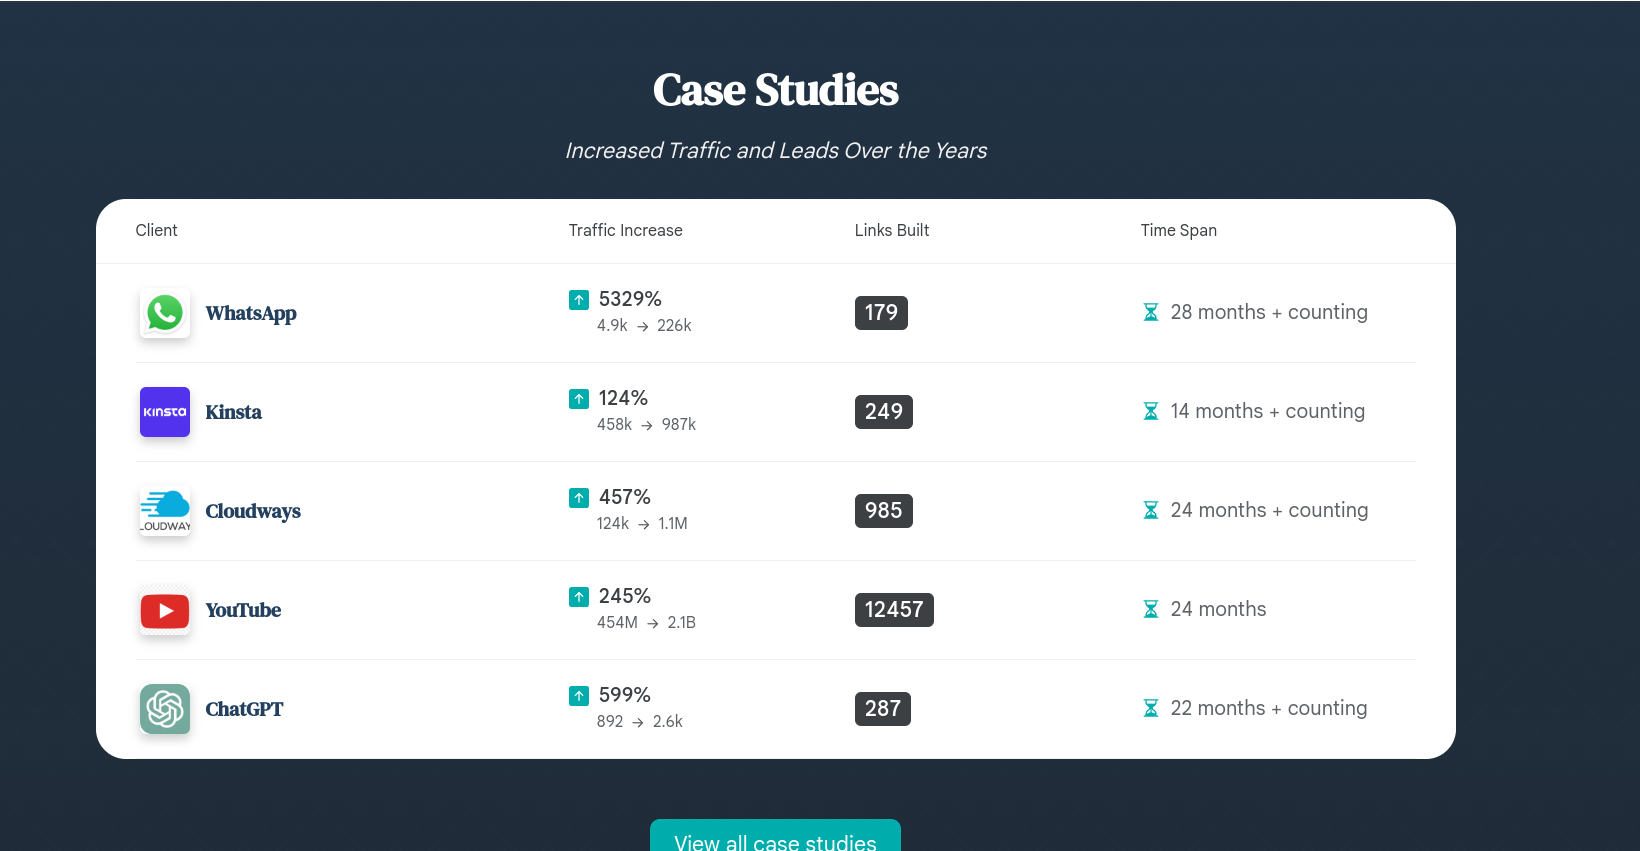The image size is (1640, 851).
Task: Click the ChatGPT logo icon
Action: pyautogui.click(x=165, y=709)
